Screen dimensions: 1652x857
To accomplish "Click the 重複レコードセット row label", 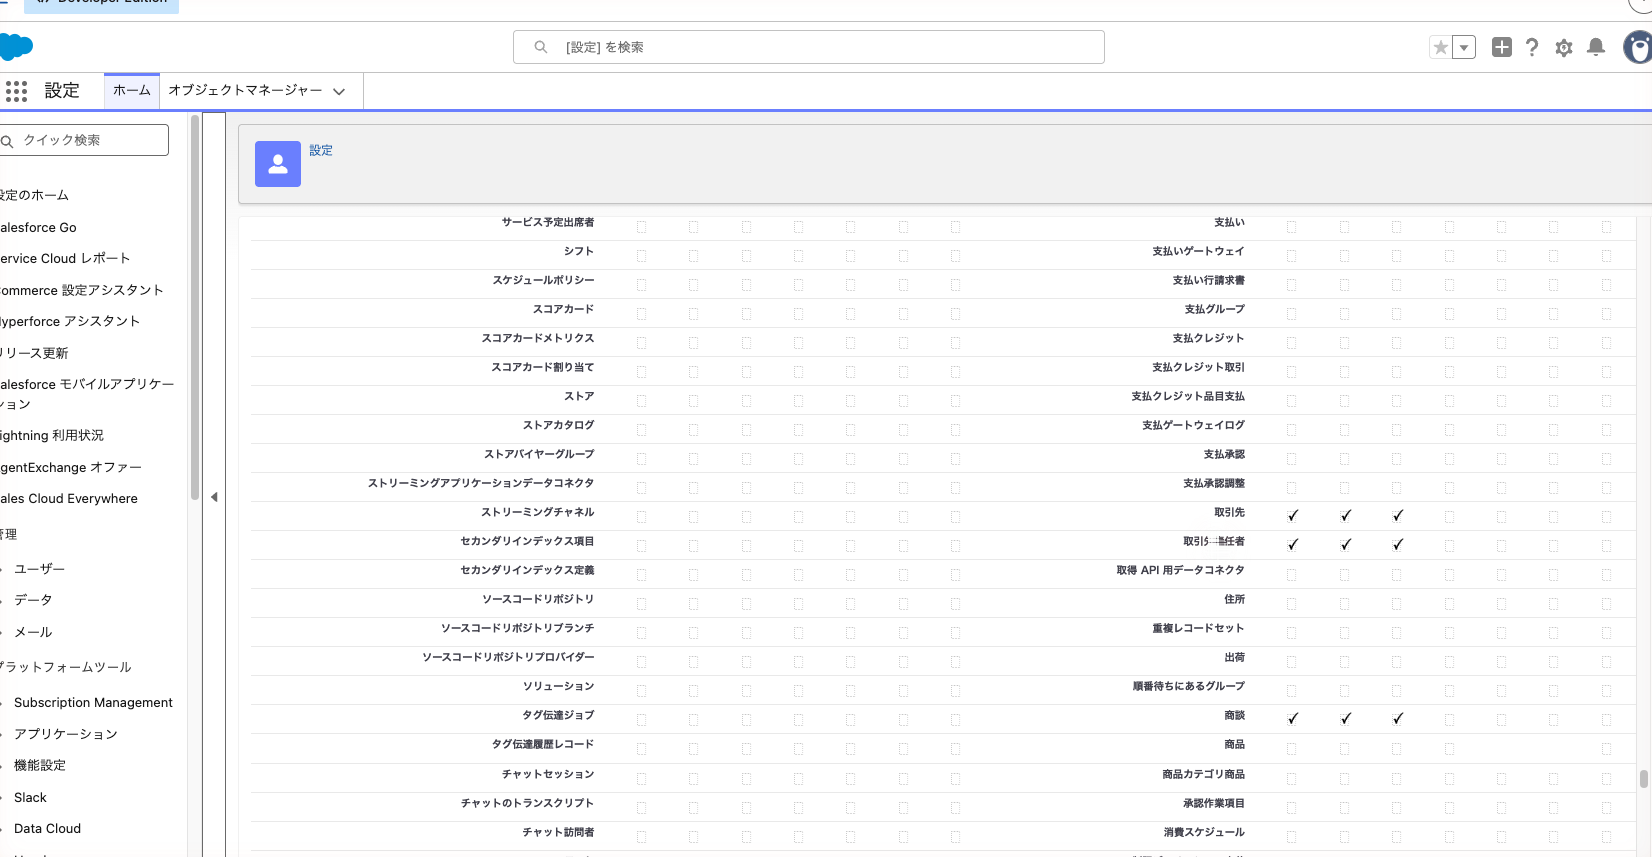I will (x=1198, y=629).
